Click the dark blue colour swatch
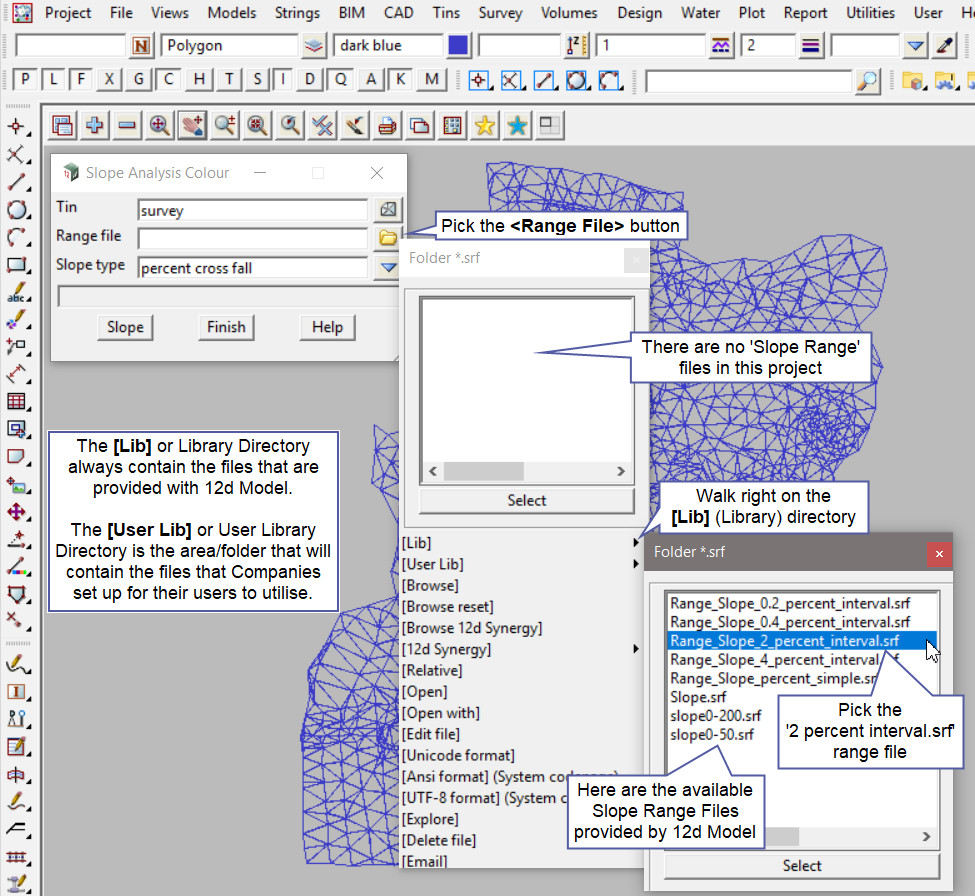 click(458, 45)
